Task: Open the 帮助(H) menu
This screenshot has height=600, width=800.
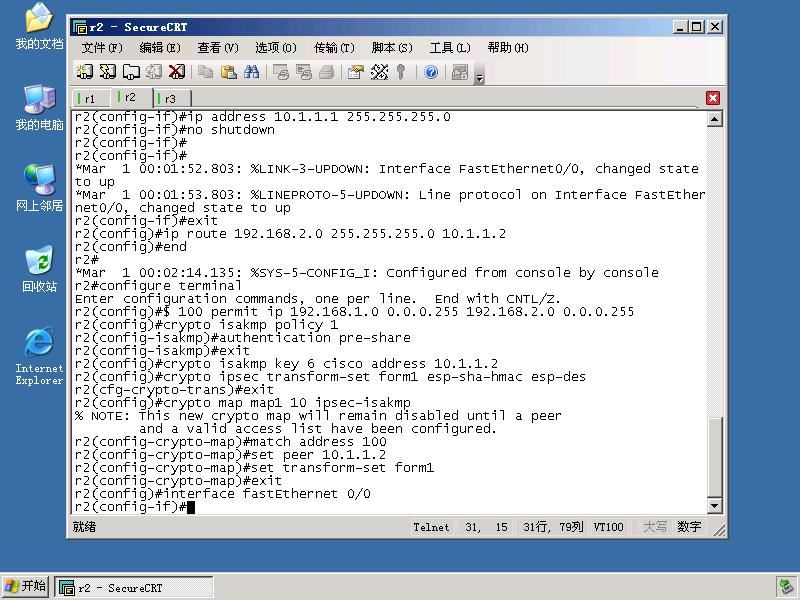Action: click(508, 48)
